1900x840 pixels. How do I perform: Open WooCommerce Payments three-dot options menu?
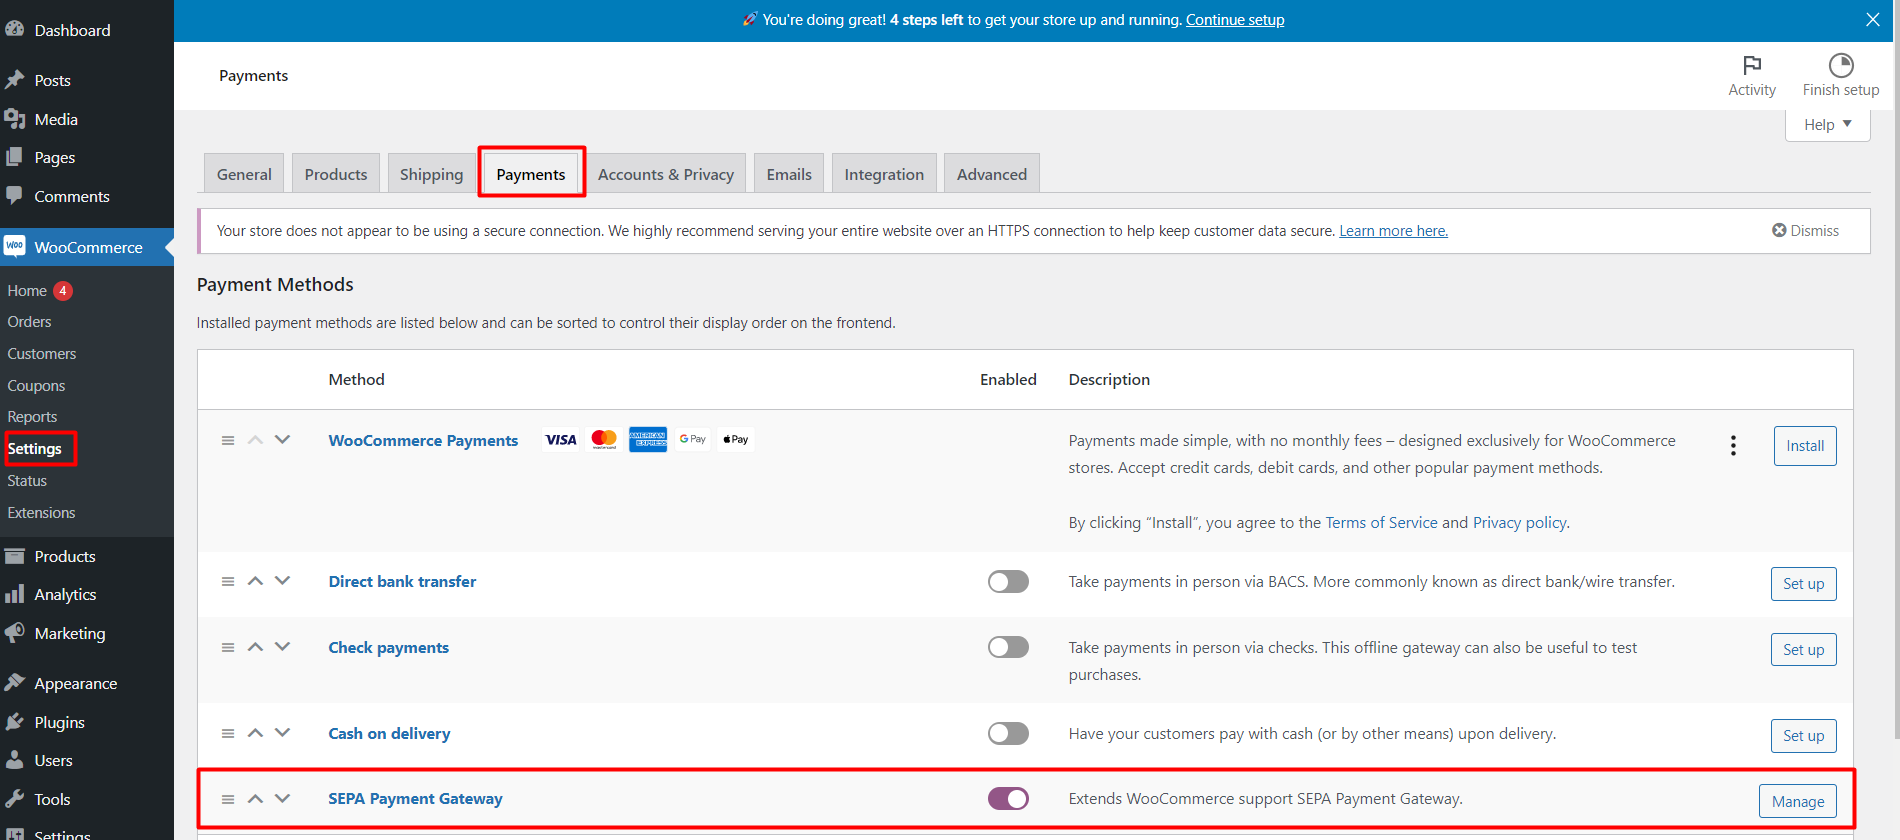coord(1733,446)
